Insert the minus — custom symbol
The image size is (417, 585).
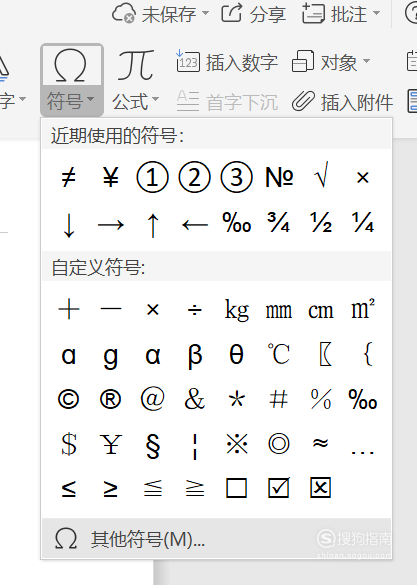tap(111, 309)
